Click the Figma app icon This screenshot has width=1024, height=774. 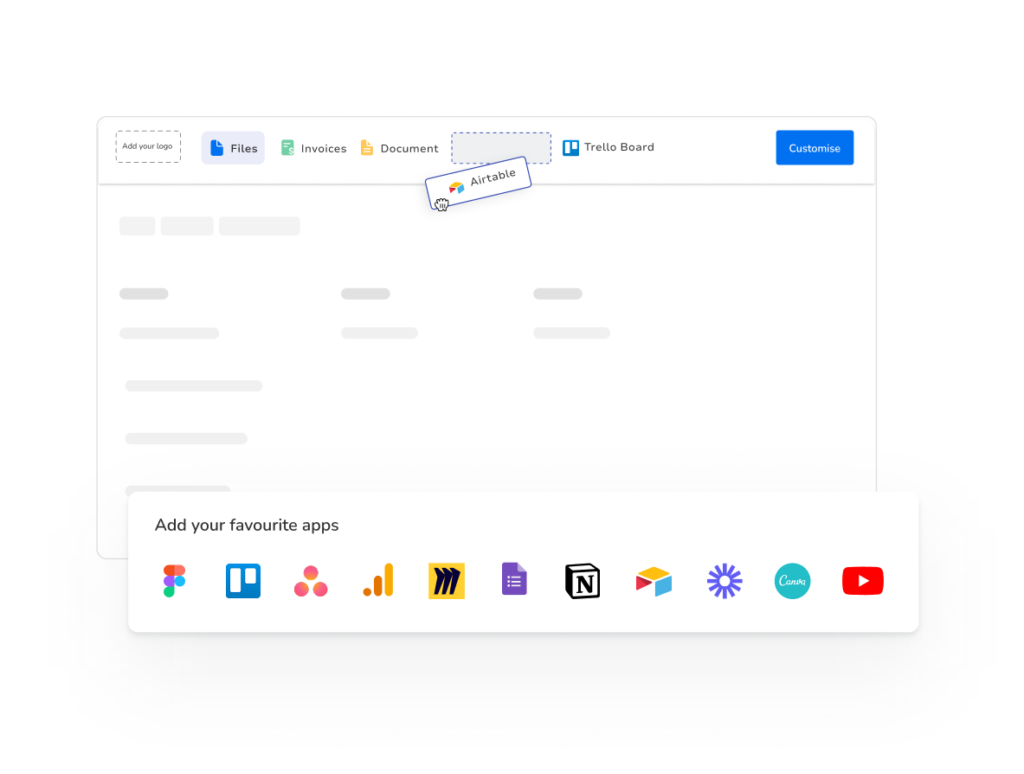tap(174, 581)
